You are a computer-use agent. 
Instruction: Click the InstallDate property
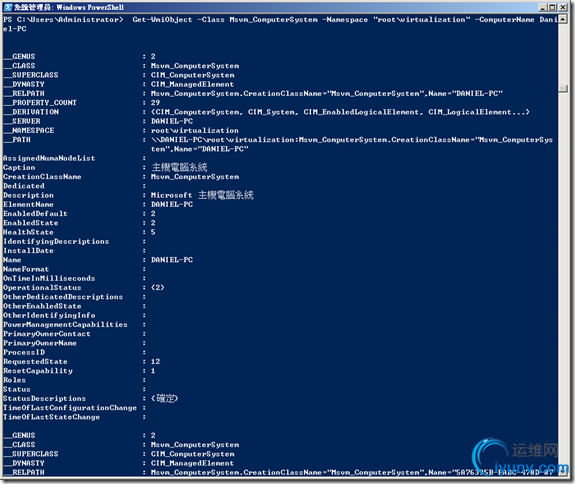[29, 250]
